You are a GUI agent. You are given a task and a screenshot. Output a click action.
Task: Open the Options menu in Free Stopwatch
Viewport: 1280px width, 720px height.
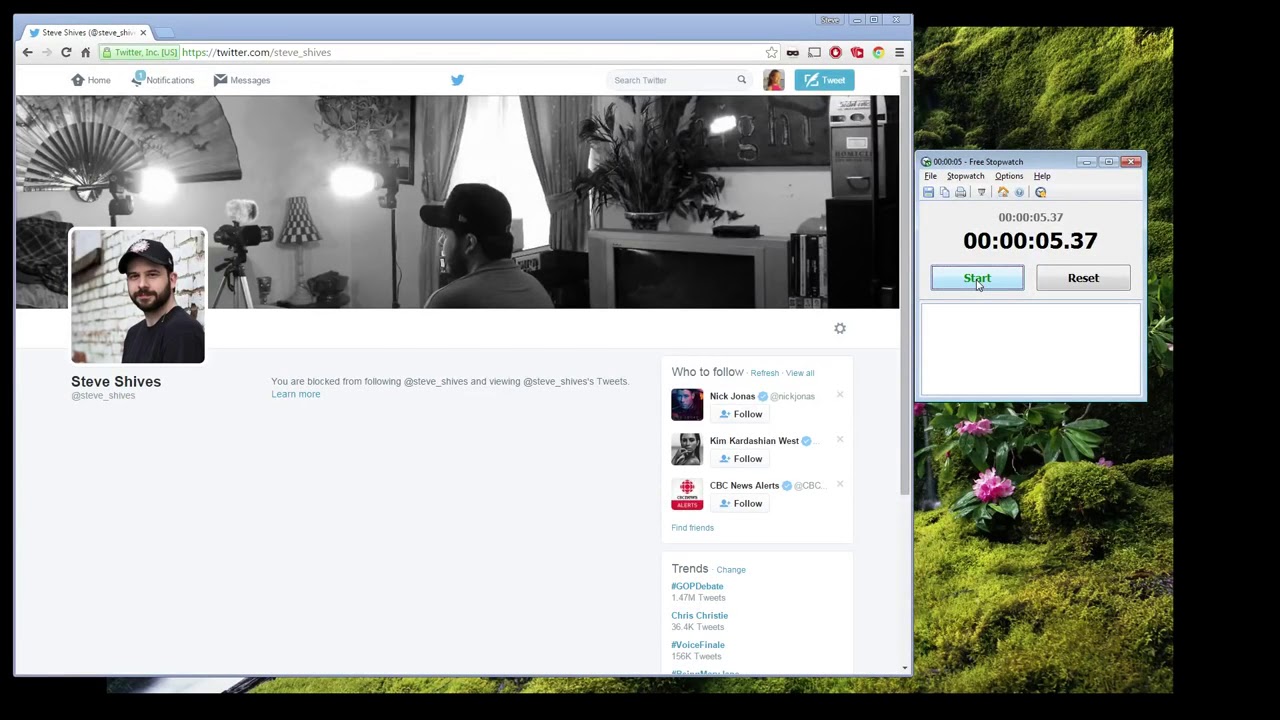[x=1009, y=176]
